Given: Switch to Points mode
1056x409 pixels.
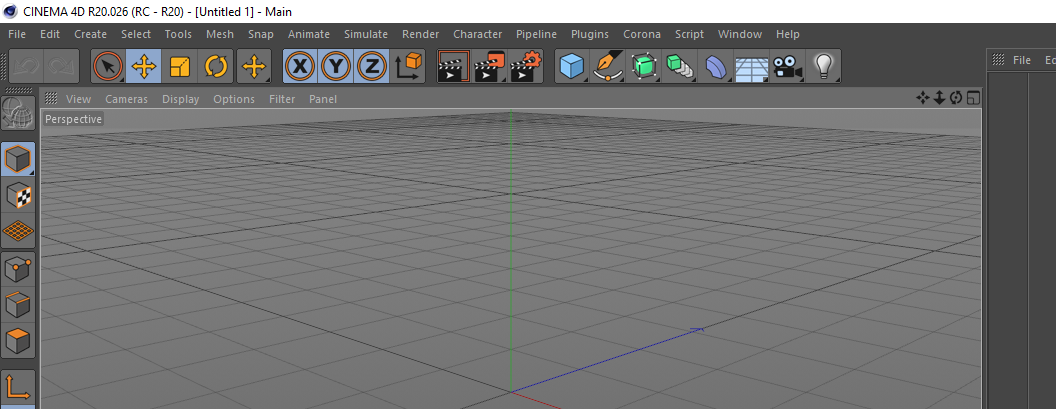Looking at the screenshot, I should coord(18,270).
